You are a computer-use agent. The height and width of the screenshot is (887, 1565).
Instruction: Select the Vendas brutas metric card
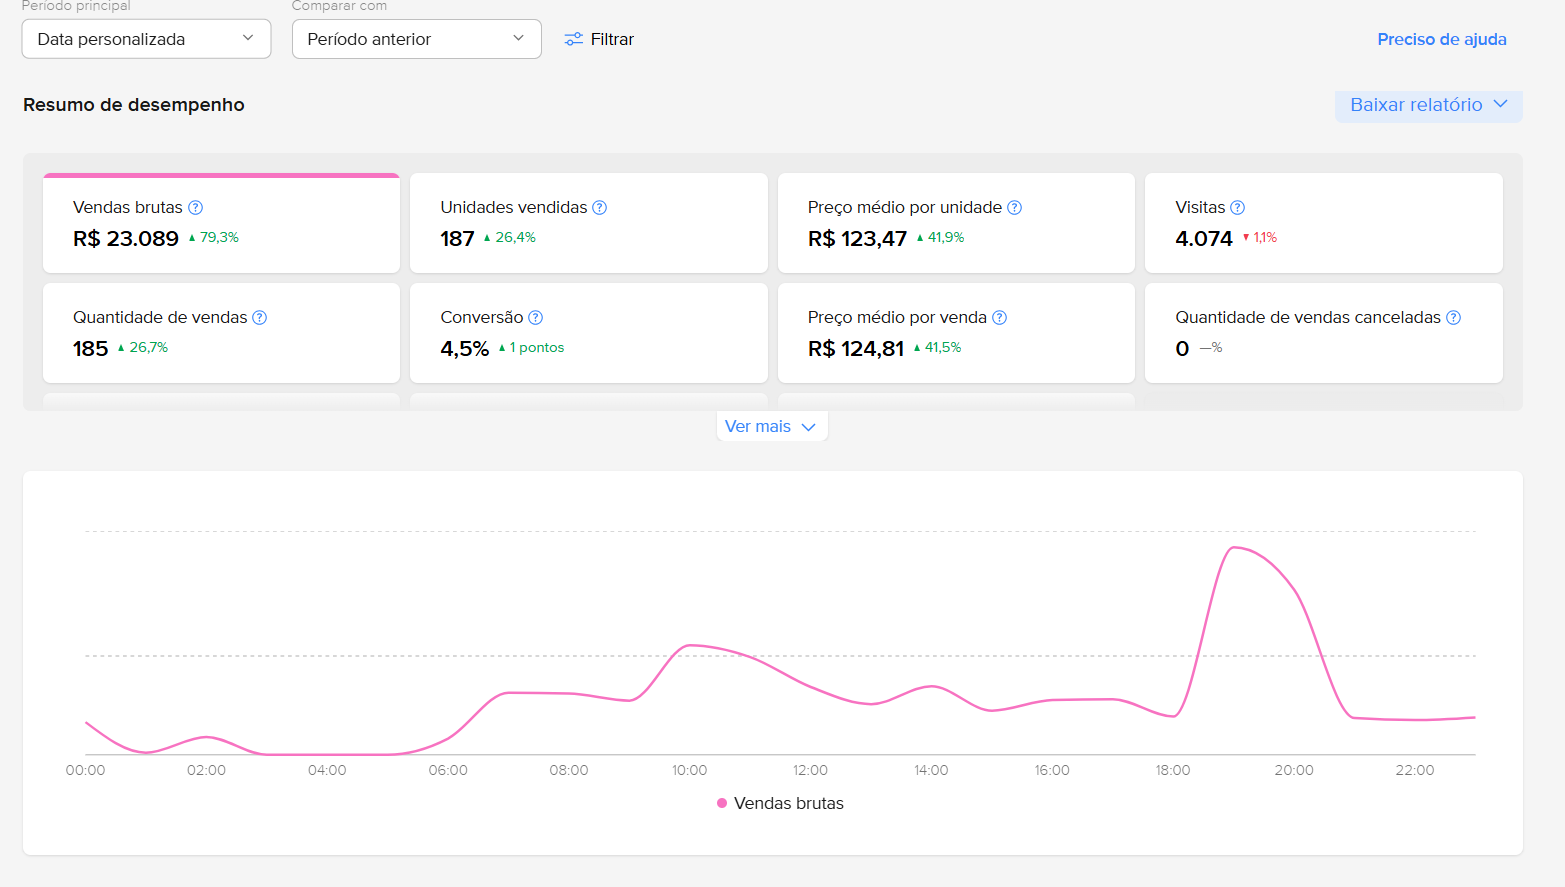(221, 223)
